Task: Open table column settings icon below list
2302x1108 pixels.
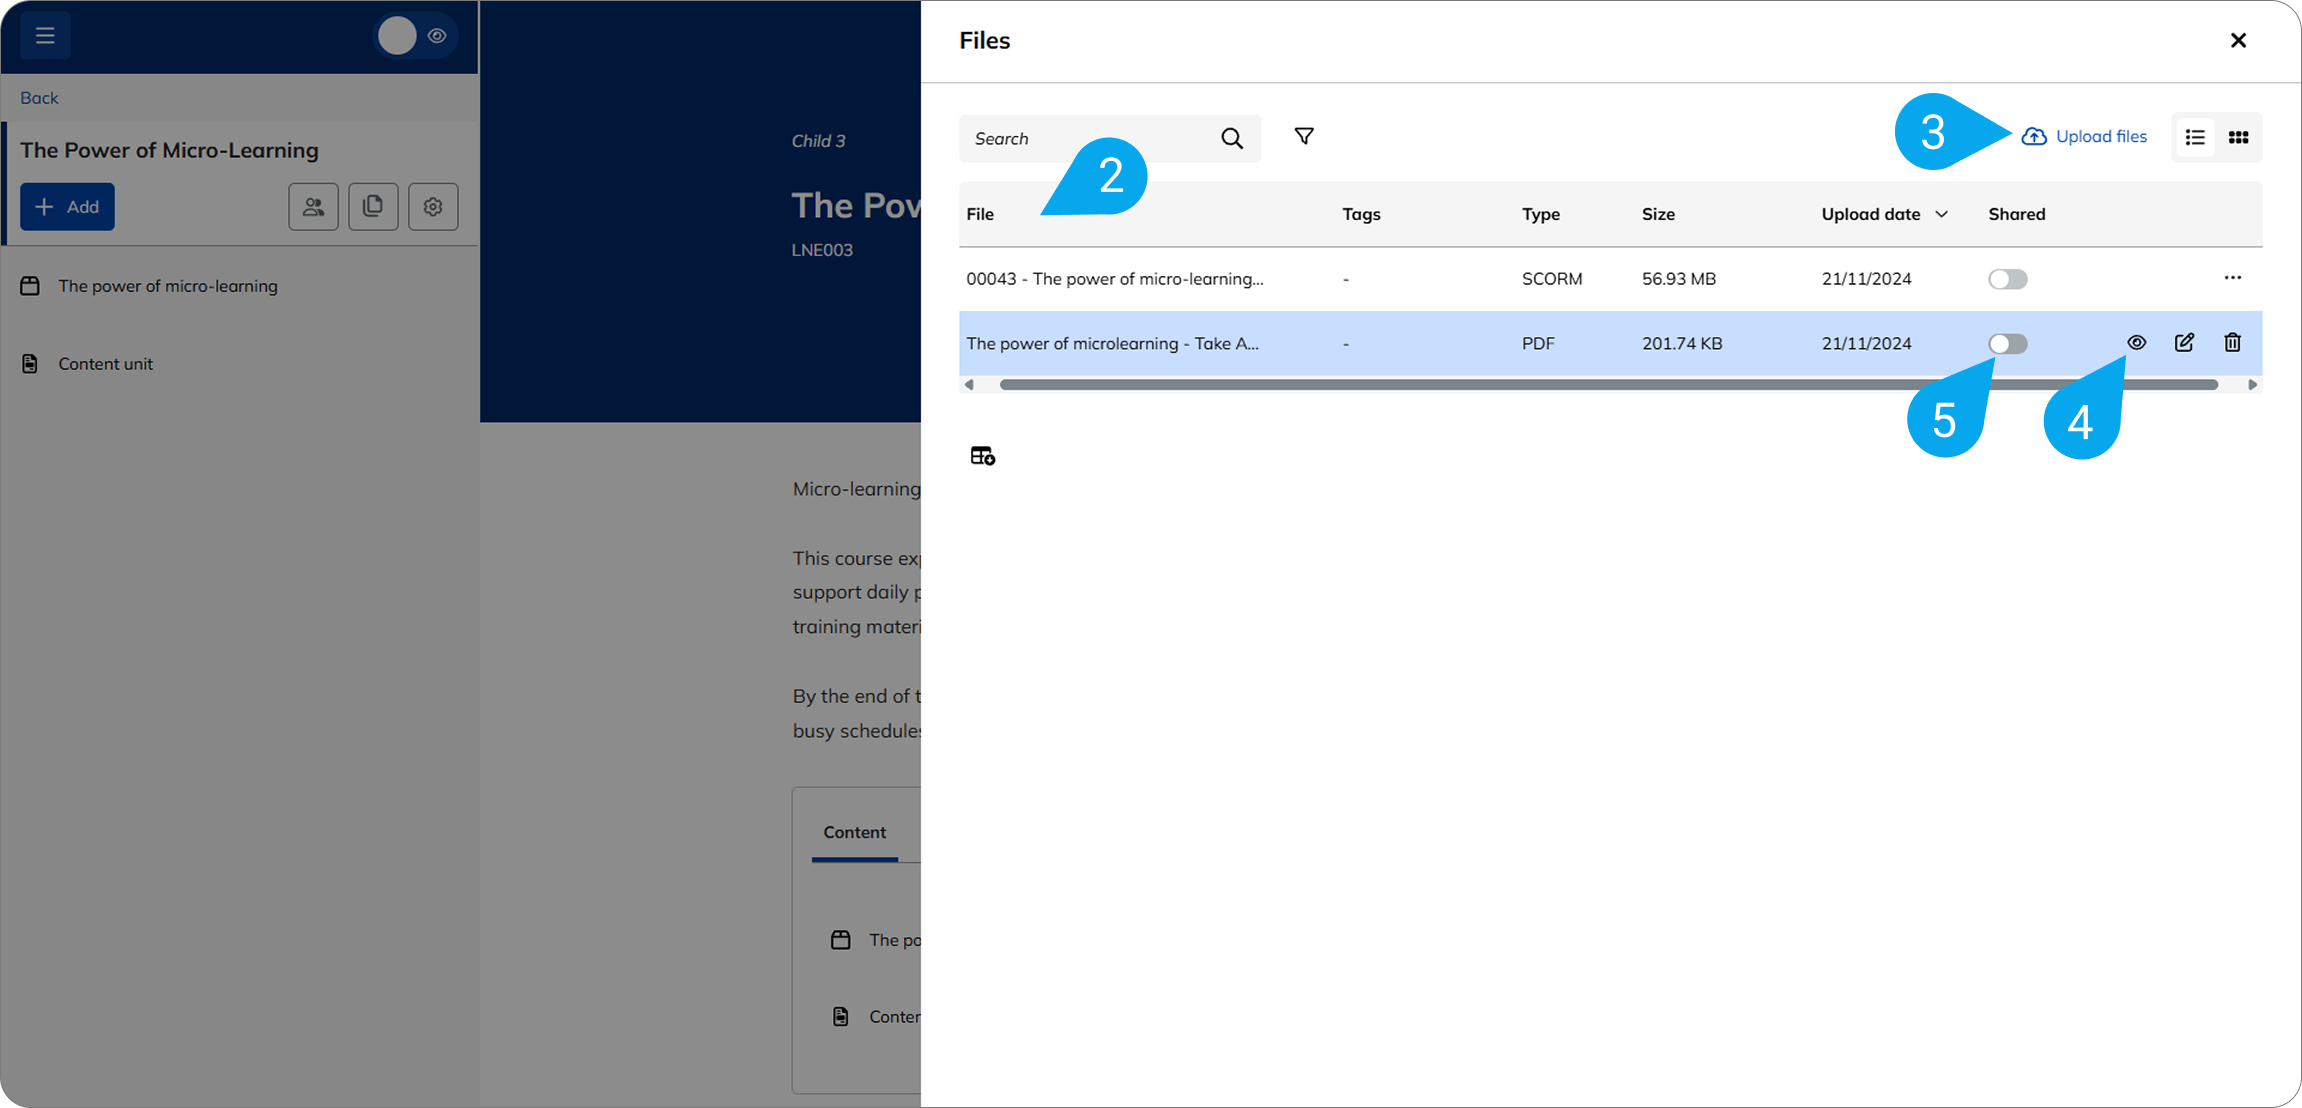Action: [982, 456]
